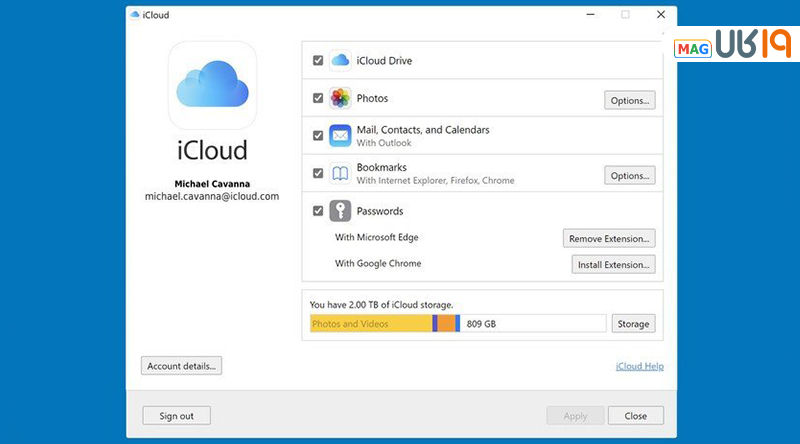The image size is (800, 444).
Task: Click the large iCloud logo
Action: pyautogui.click(x=211, y=87)
